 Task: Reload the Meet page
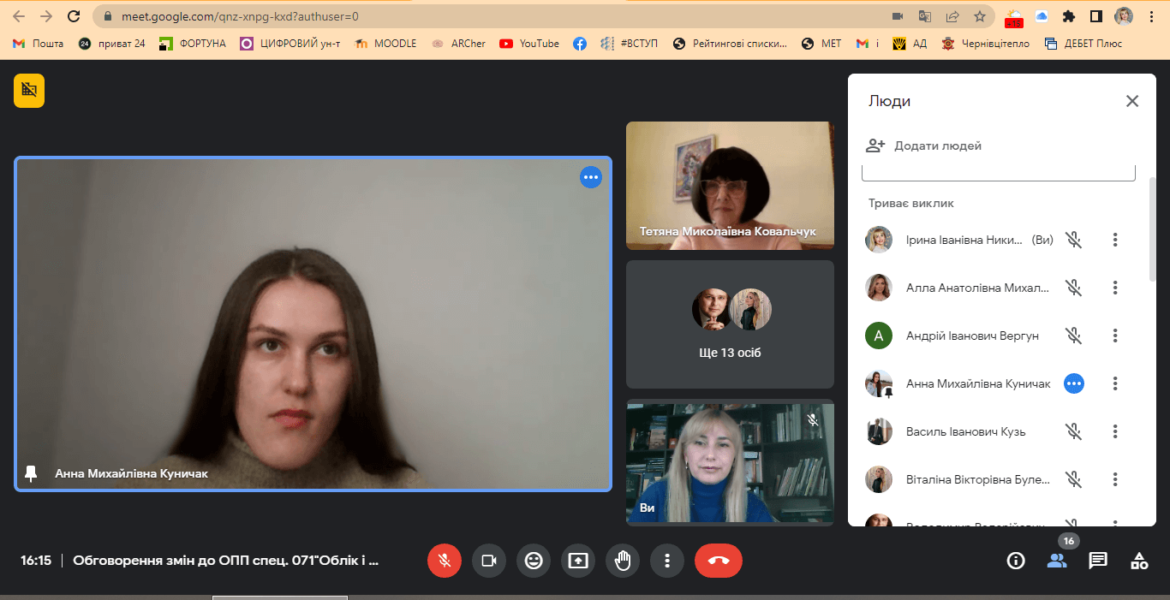[73, 16]
